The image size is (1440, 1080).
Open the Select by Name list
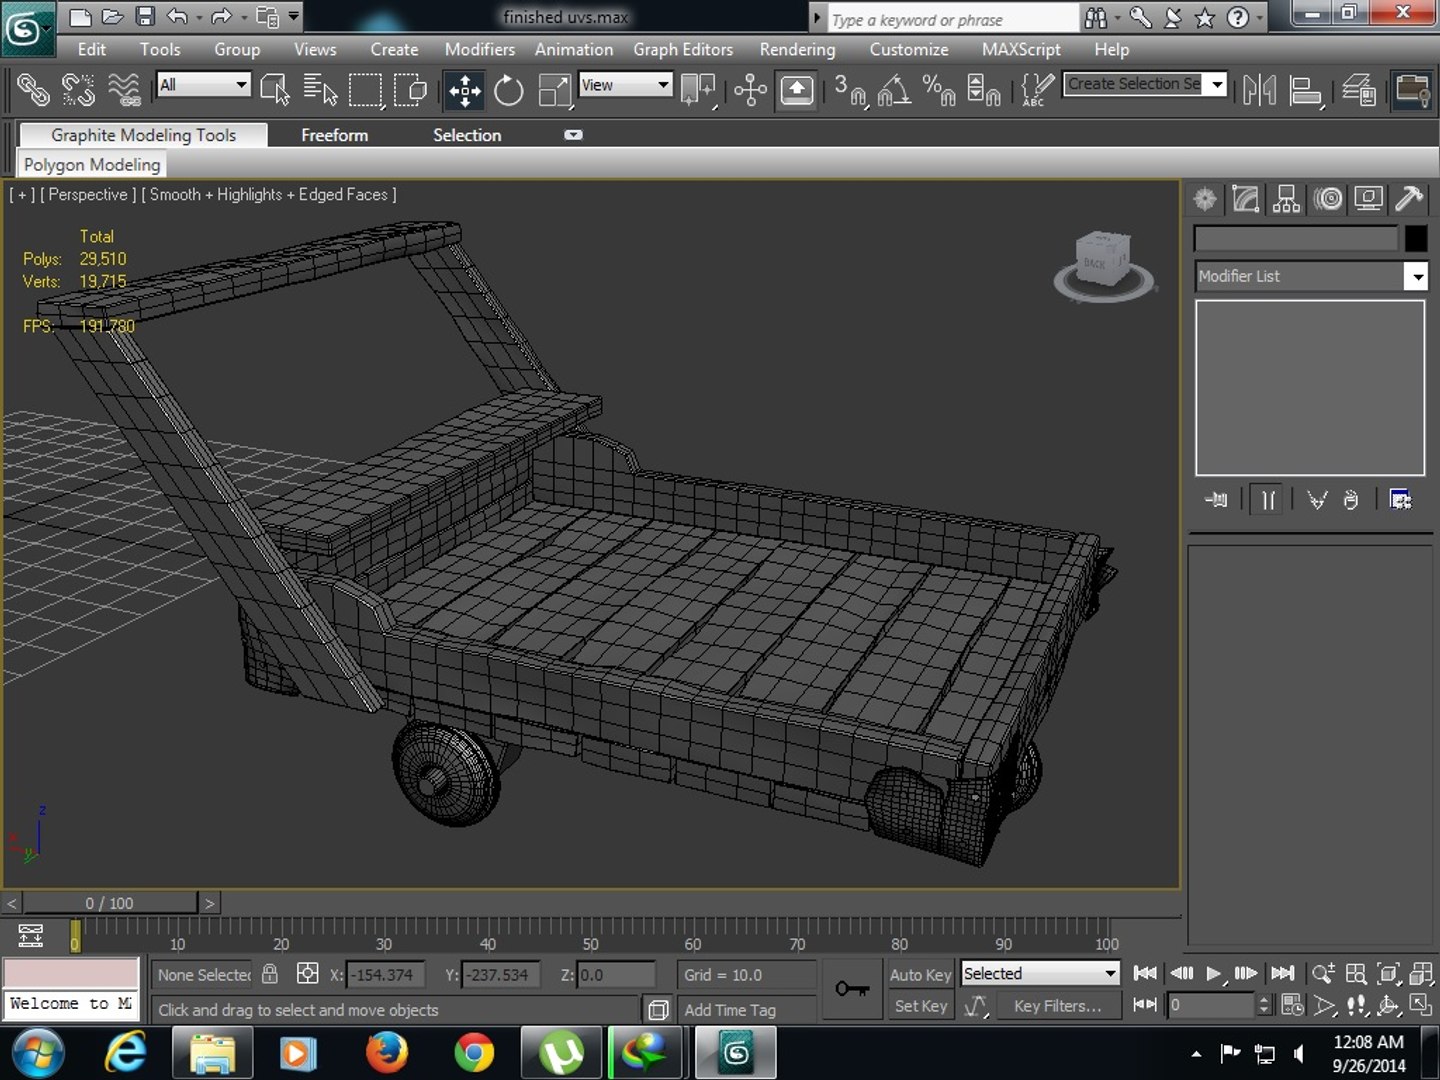coord(320,91)
